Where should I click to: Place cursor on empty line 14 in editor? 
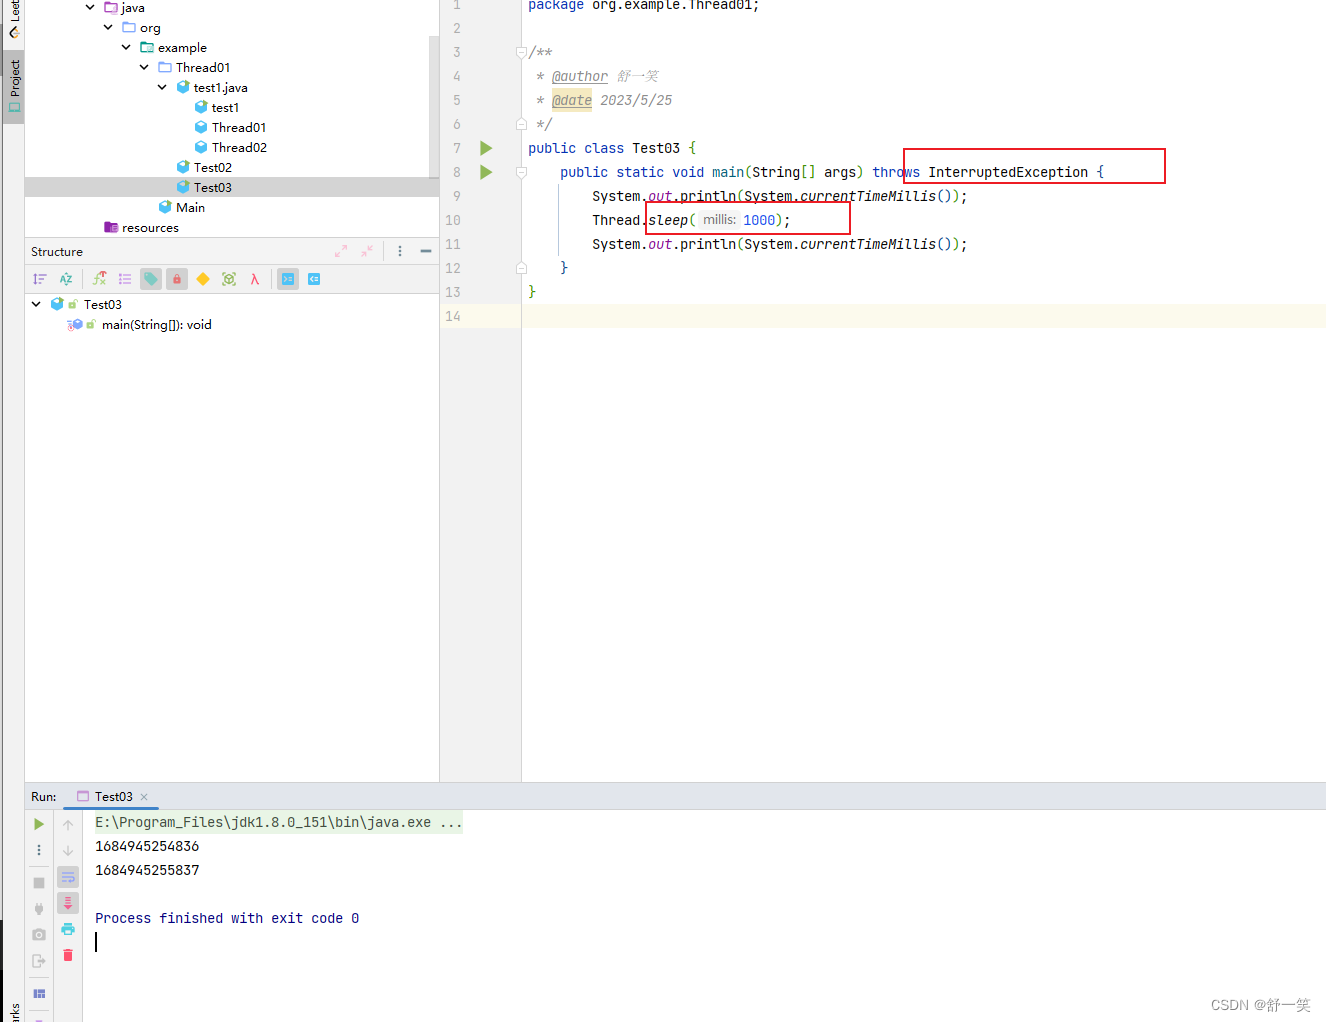point(923,316)
